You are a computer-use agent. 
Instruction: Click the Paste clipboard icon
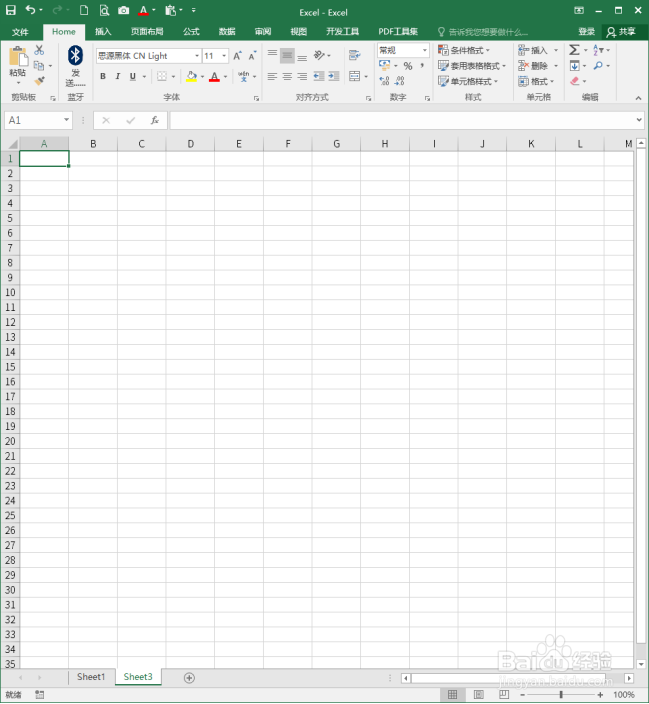18,56
